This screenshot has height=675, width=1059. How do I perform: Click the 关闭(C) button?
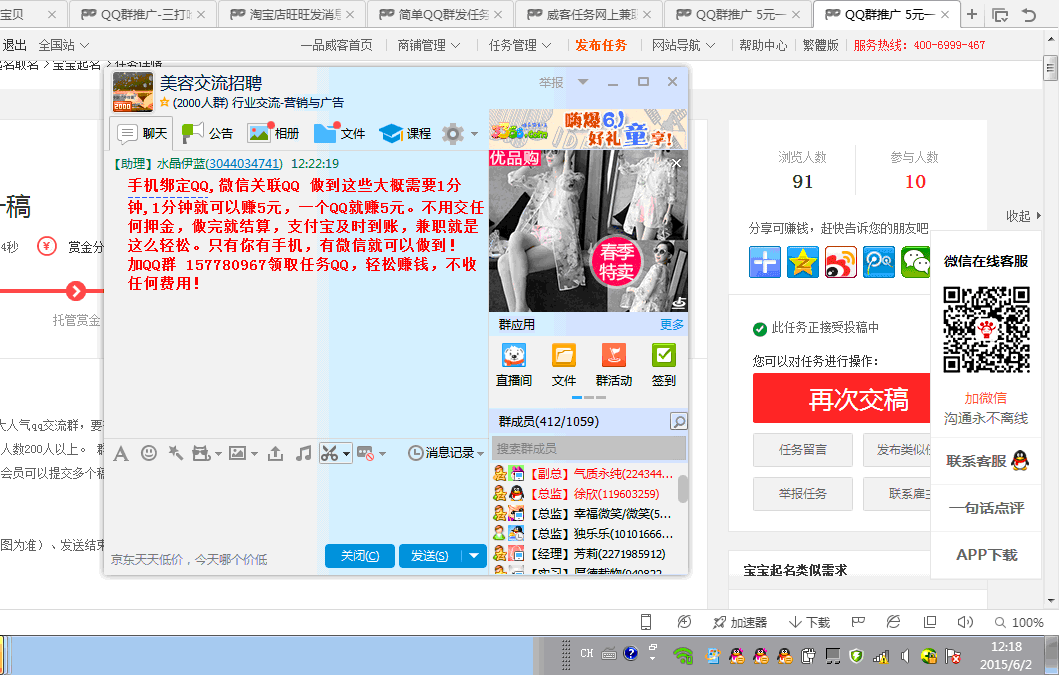coord(360,556)
